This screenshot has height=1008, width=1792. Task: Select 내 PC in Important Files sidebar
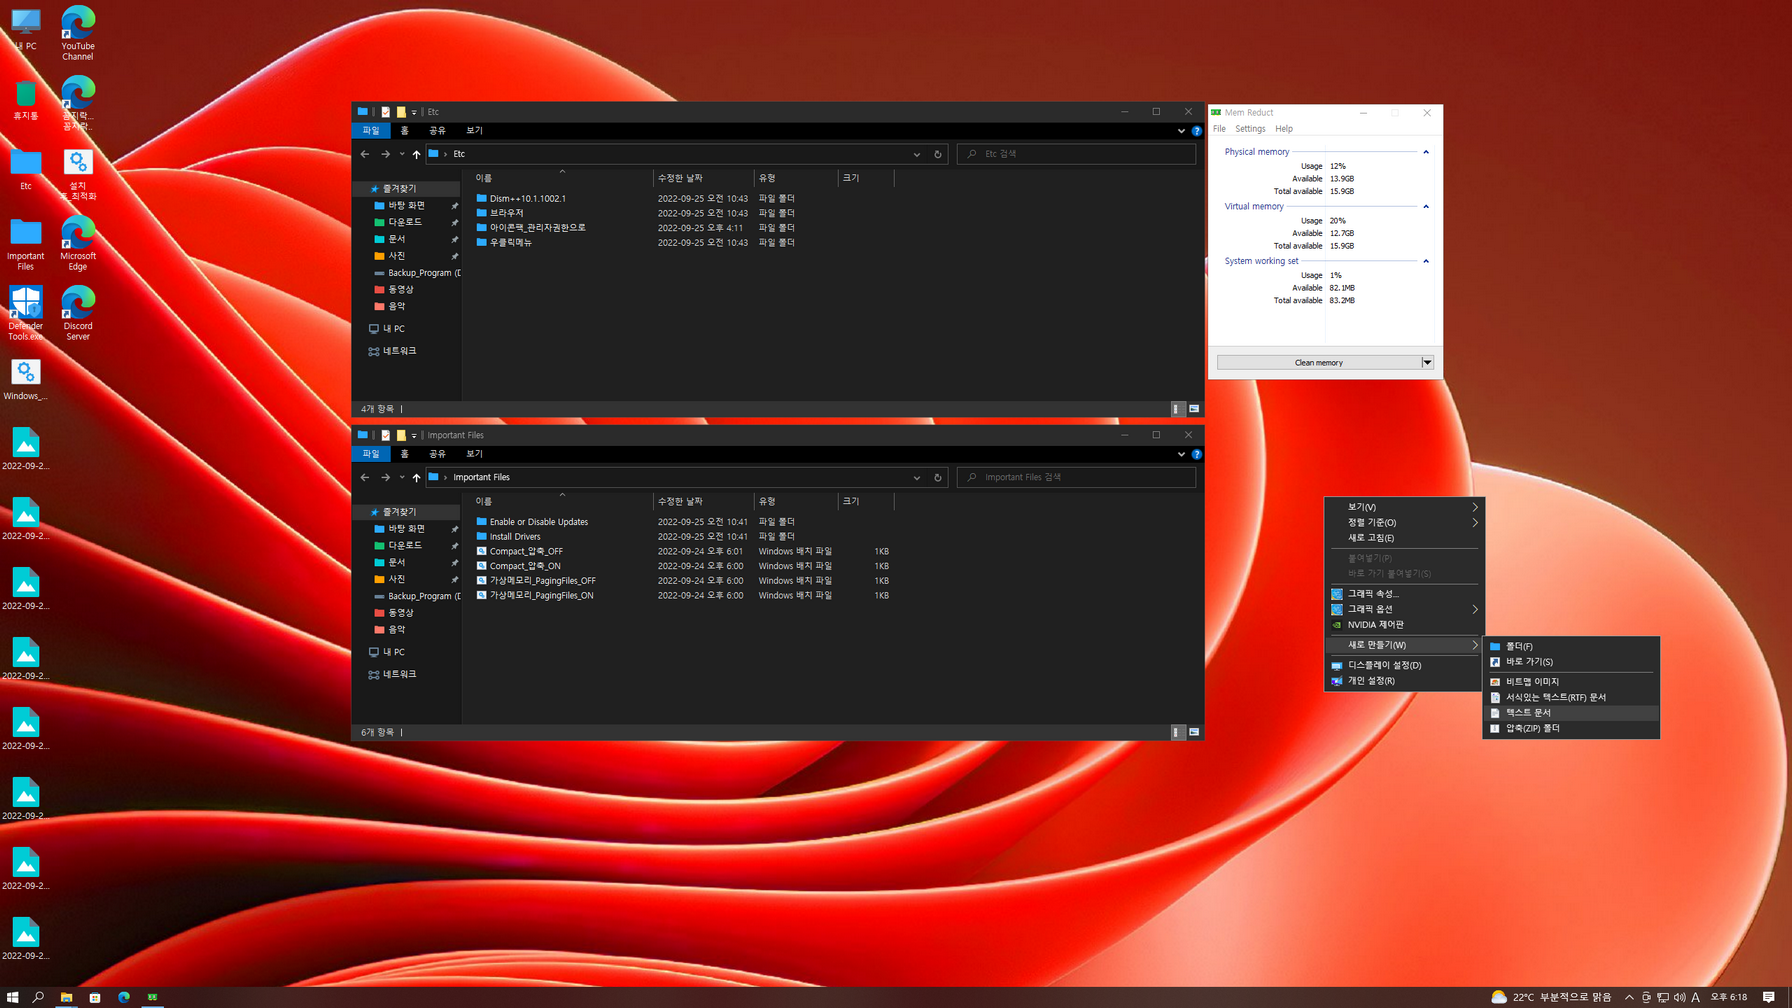point(393,652)
